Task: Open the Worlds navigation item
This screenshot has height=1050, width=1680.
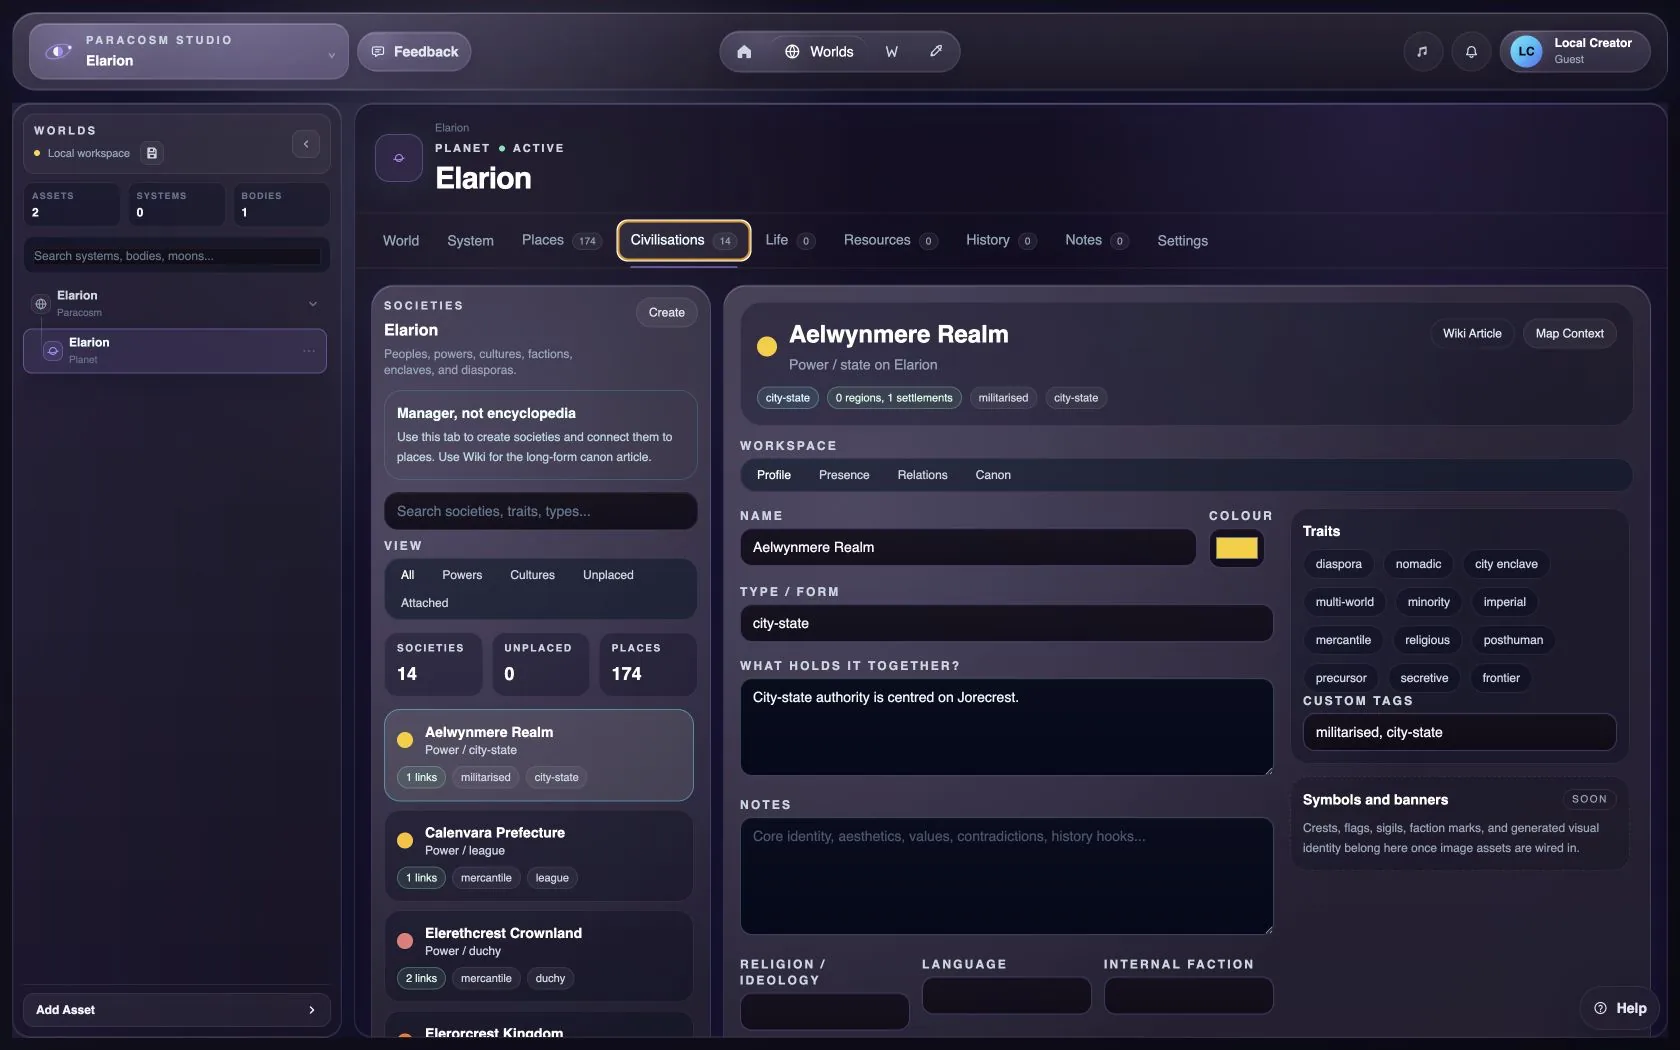Action: coord(819,52)
